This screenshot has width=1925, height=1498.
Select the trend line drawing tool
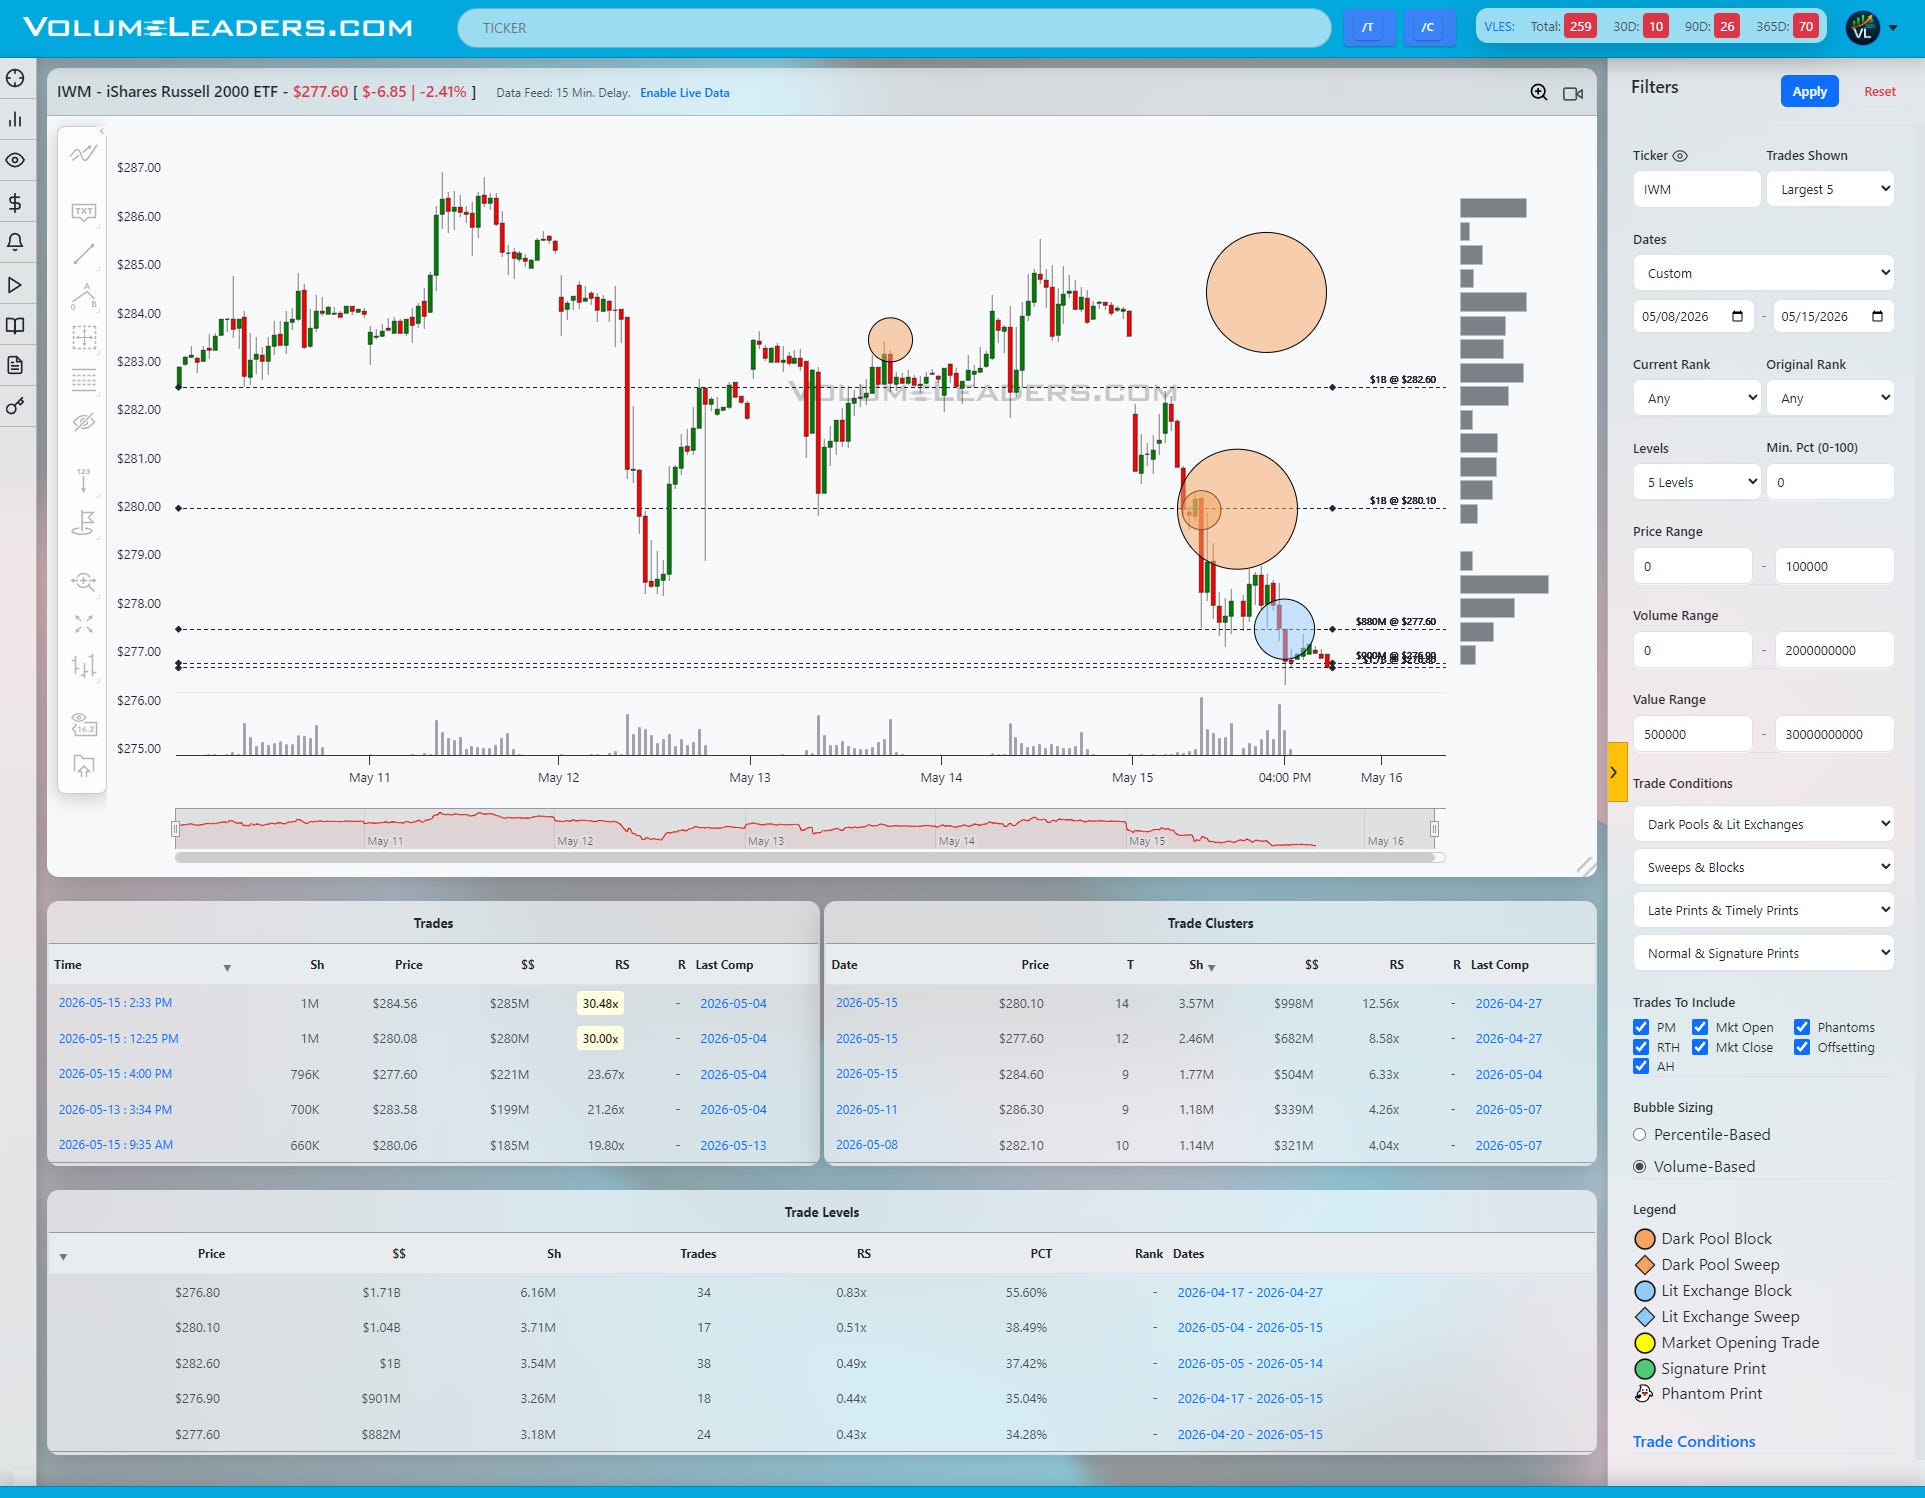tap(84, 254)
